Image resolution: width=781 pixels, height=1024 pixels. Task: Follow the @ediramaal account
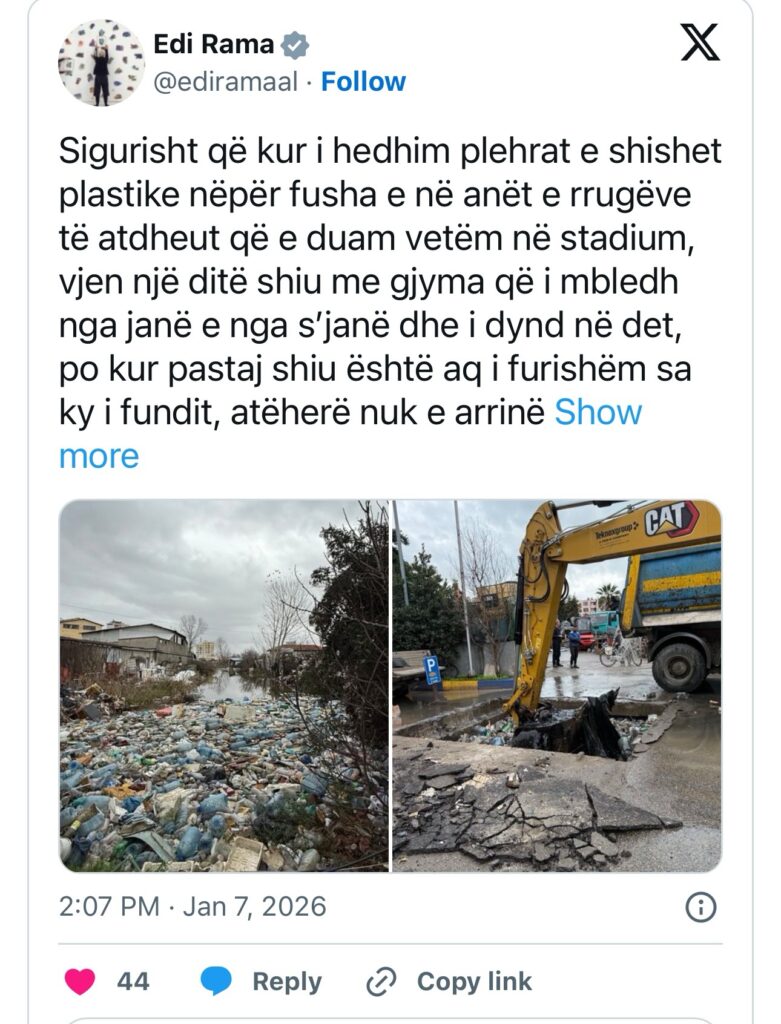point(363,82)
